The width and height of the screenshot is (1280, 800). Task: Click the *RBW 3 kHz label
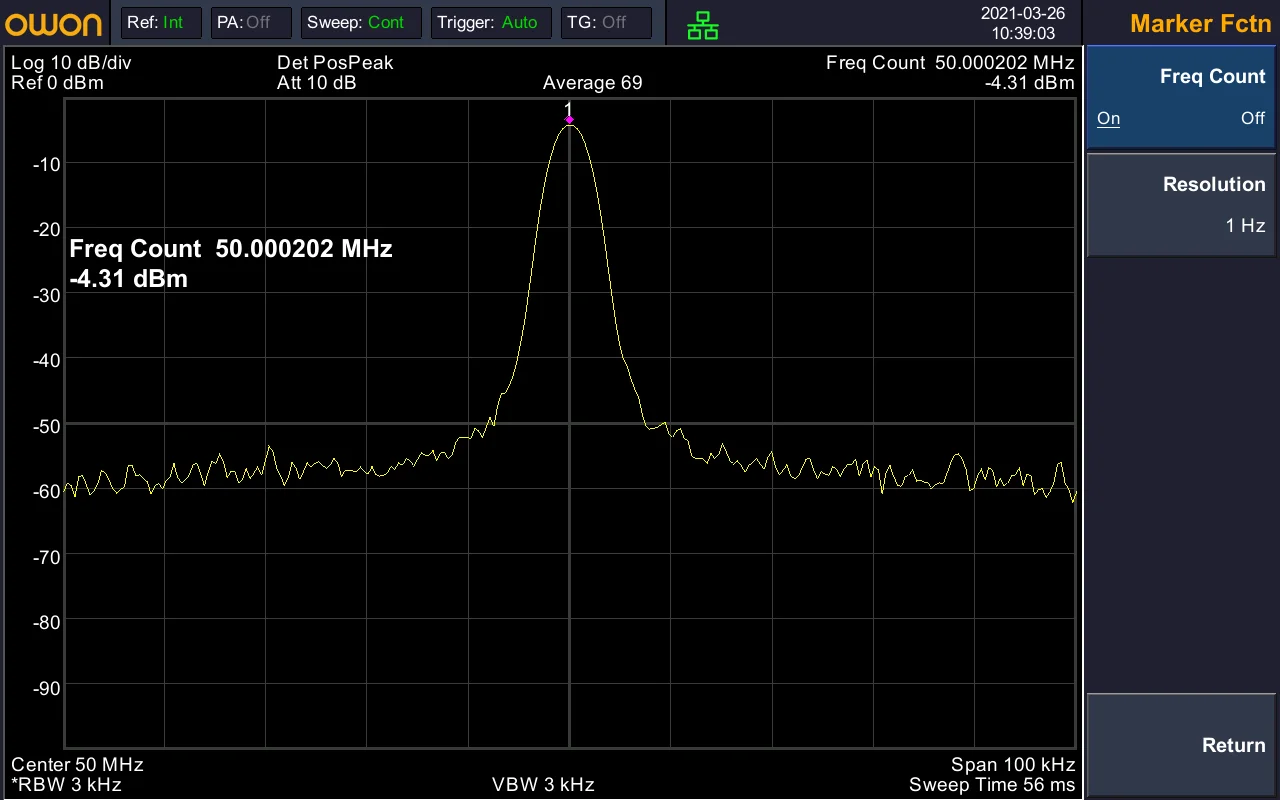[x=66, y=785]
